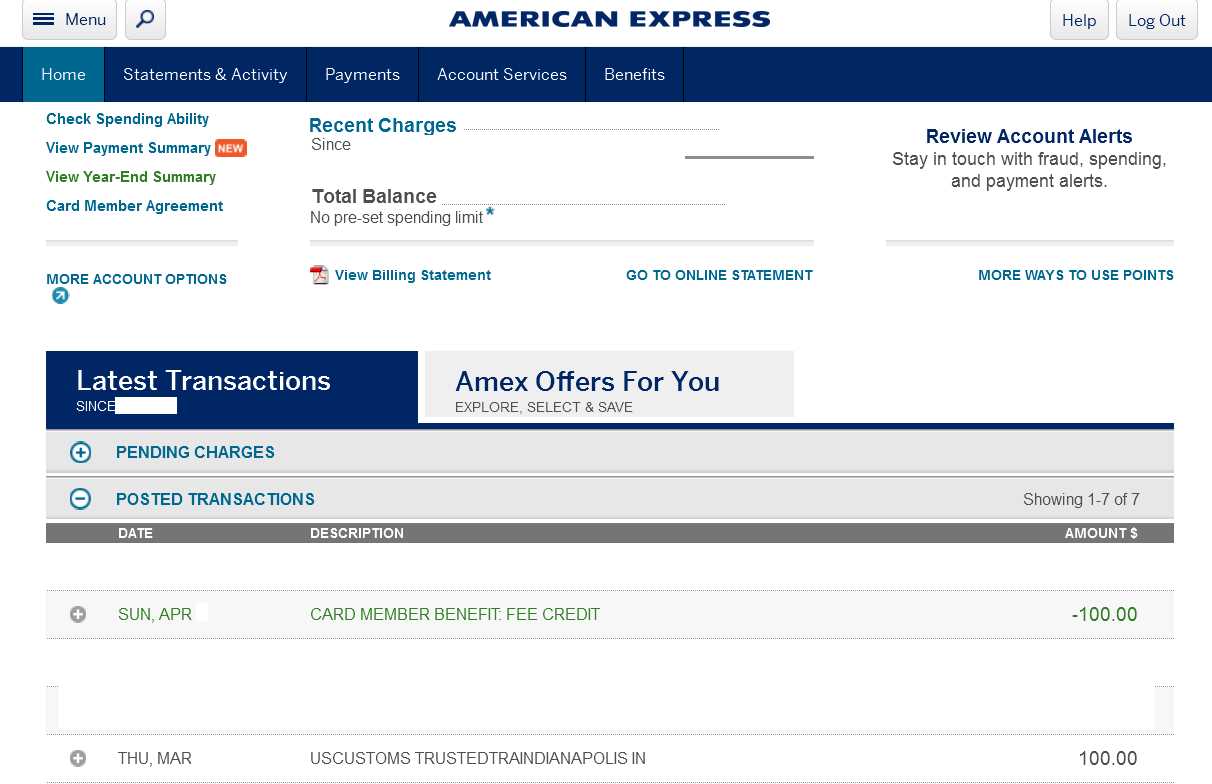The width and height of the screenshot is (1212, 784).
Task: Click the arrow icon under More Account Options
Action: click(61, 296)
